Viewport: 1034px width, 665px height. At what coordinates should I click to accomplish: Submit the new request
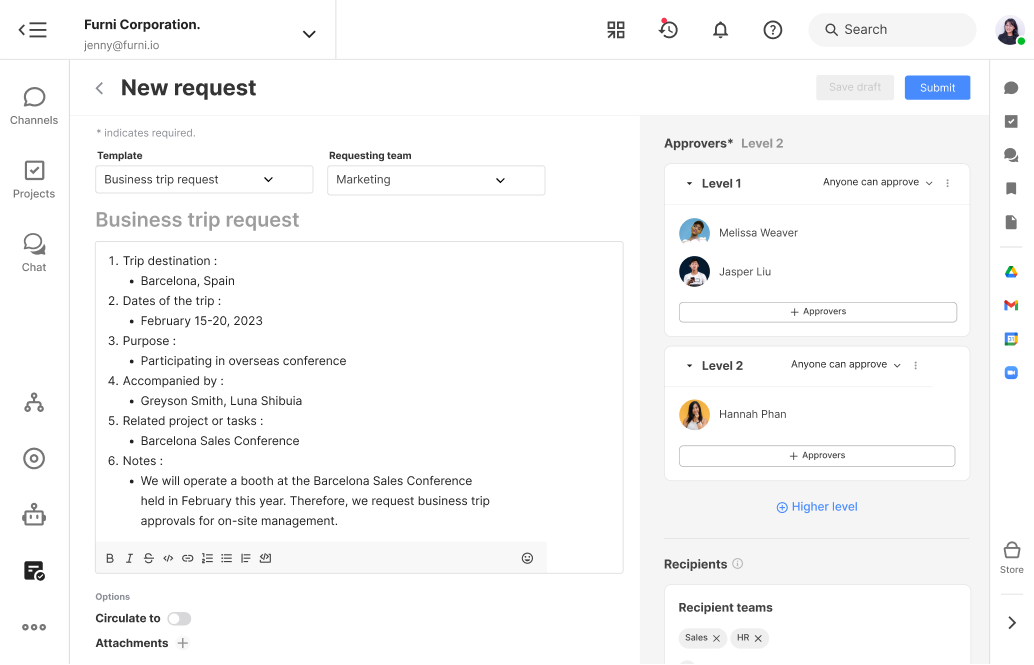[937, 88]
